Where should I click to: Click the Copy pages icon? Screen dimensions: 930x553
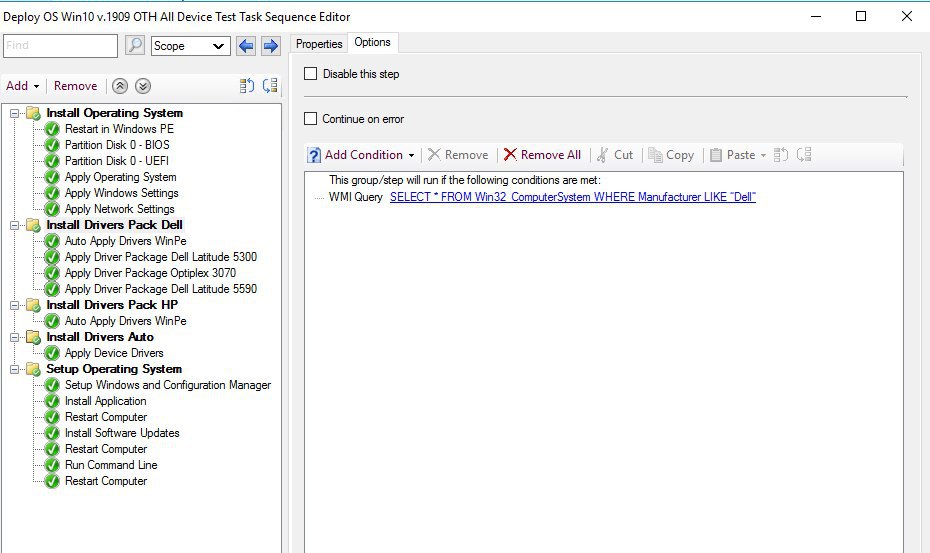tap(655, 155)
